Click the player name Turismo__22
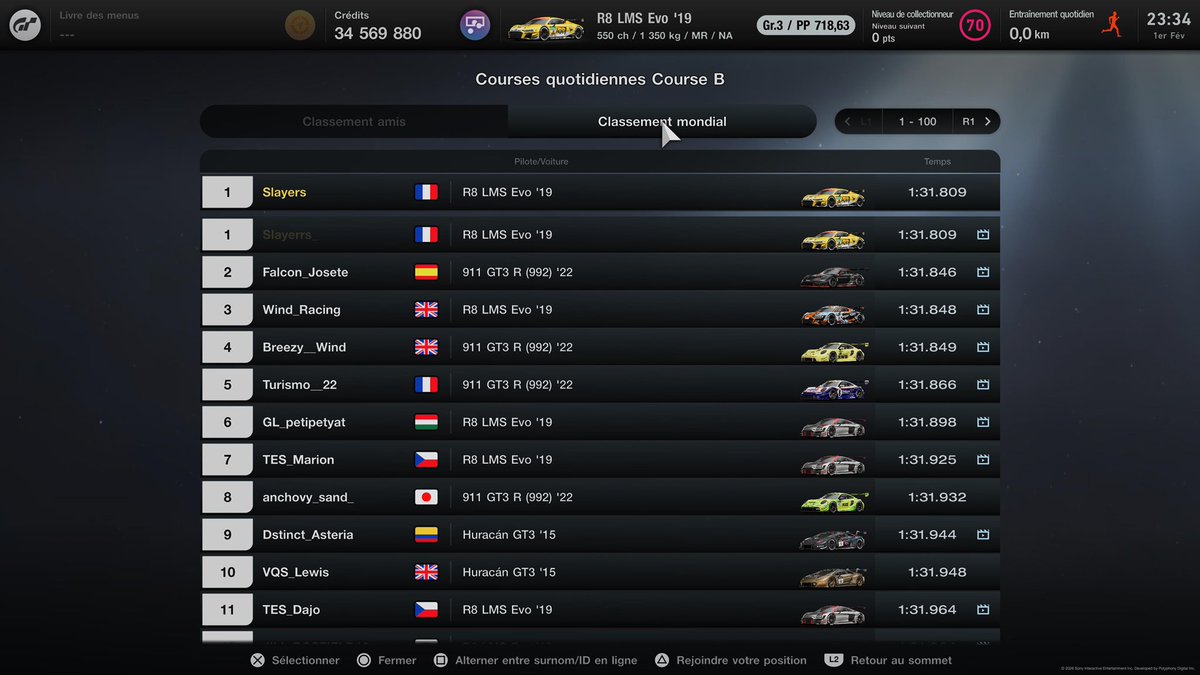Screen dimensions: 1200x675 [299, 385]
